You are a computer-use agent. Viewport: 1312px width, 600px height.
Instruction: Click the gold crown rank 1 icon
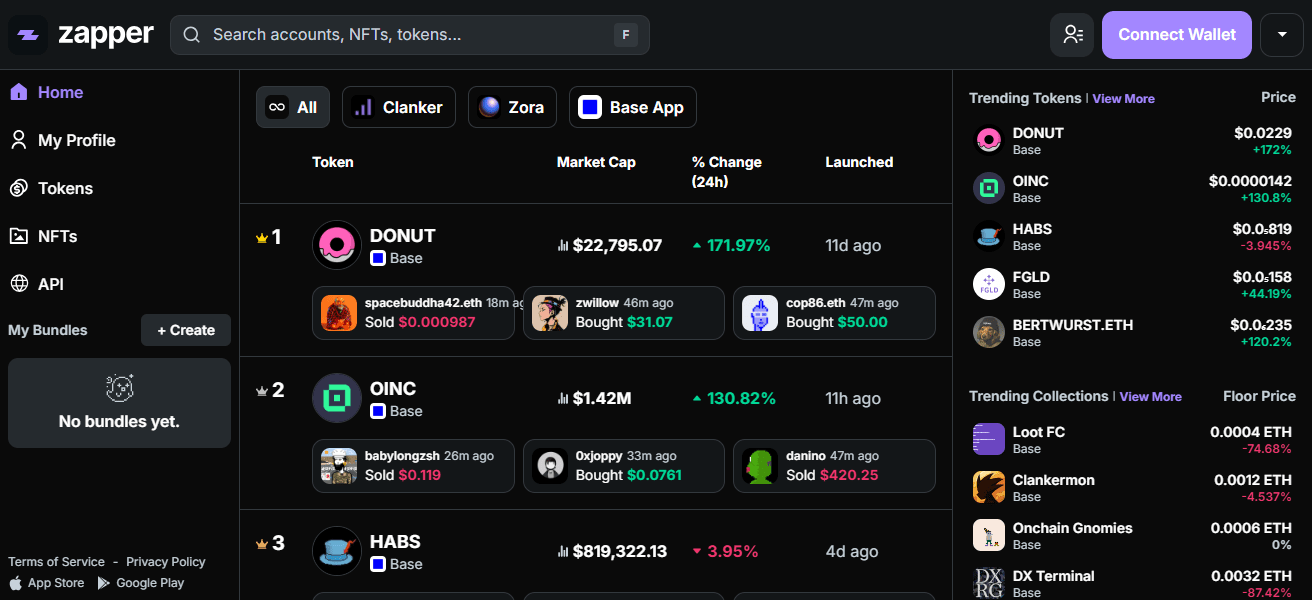tap(263, 238)
